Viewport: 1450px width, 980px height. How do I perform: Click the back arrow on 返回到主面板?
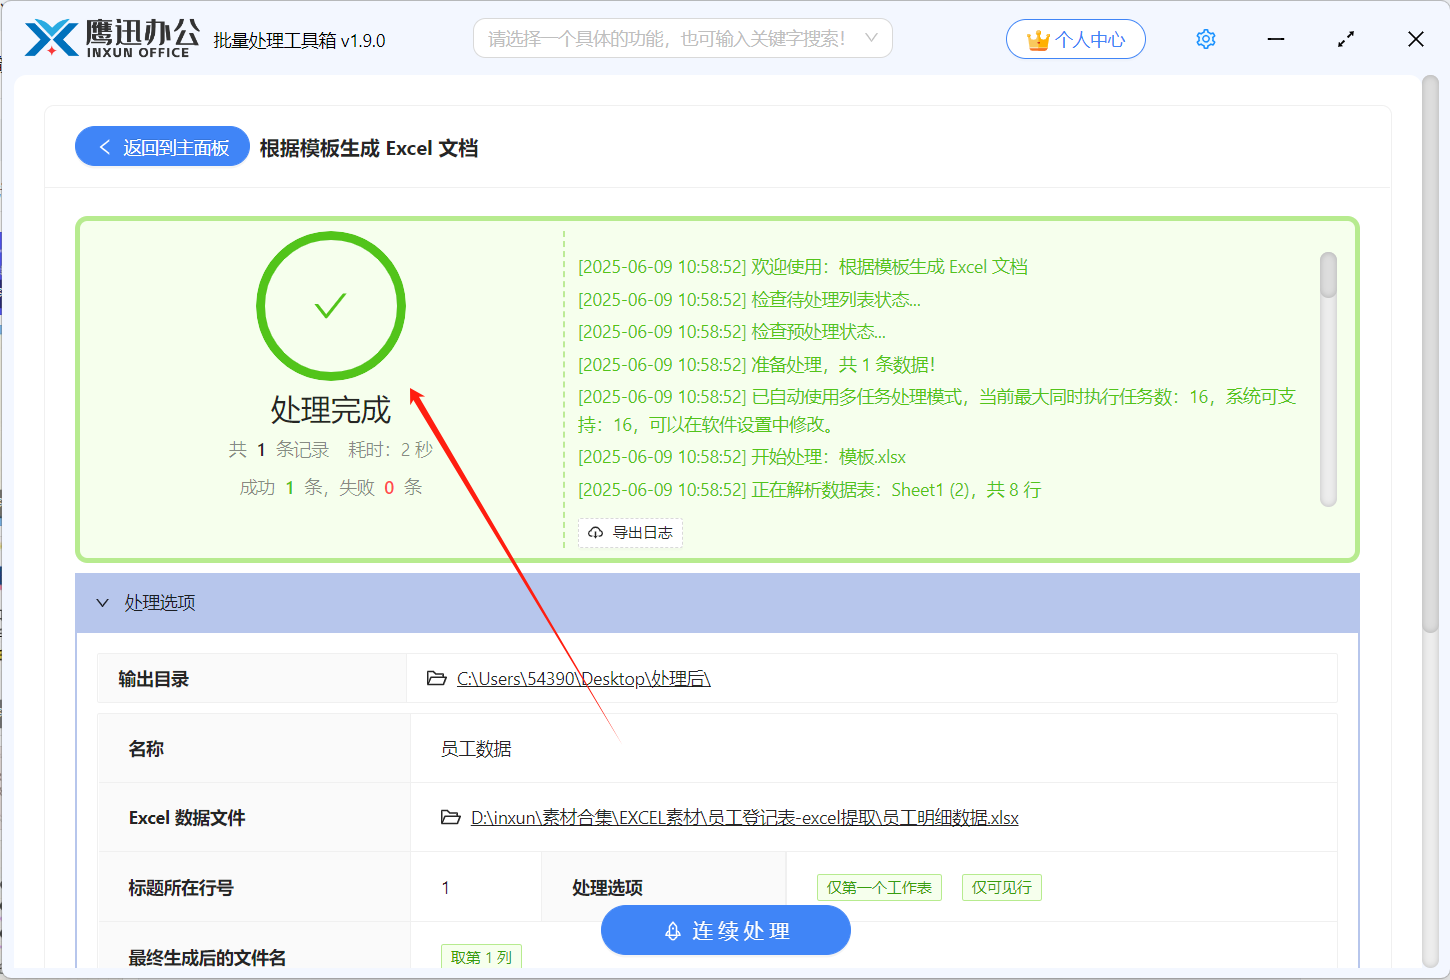pos(105,147)
